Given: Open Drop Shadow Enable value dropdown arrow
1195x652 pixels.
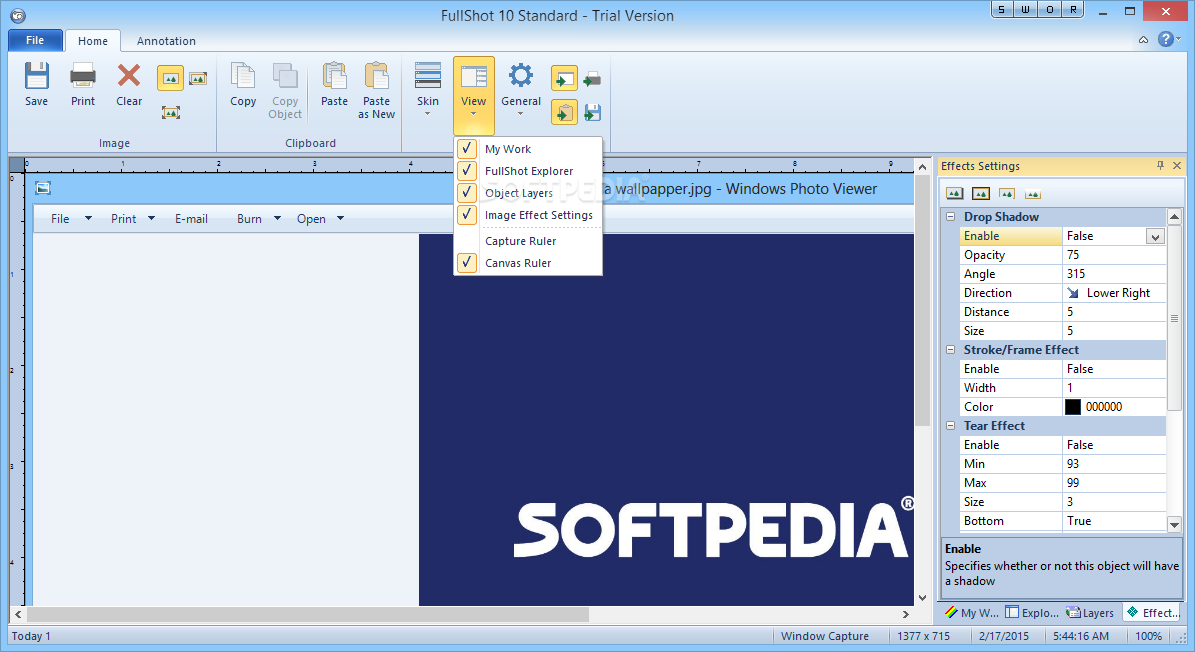Looking at the screenshot, I should click(1155, 236).
